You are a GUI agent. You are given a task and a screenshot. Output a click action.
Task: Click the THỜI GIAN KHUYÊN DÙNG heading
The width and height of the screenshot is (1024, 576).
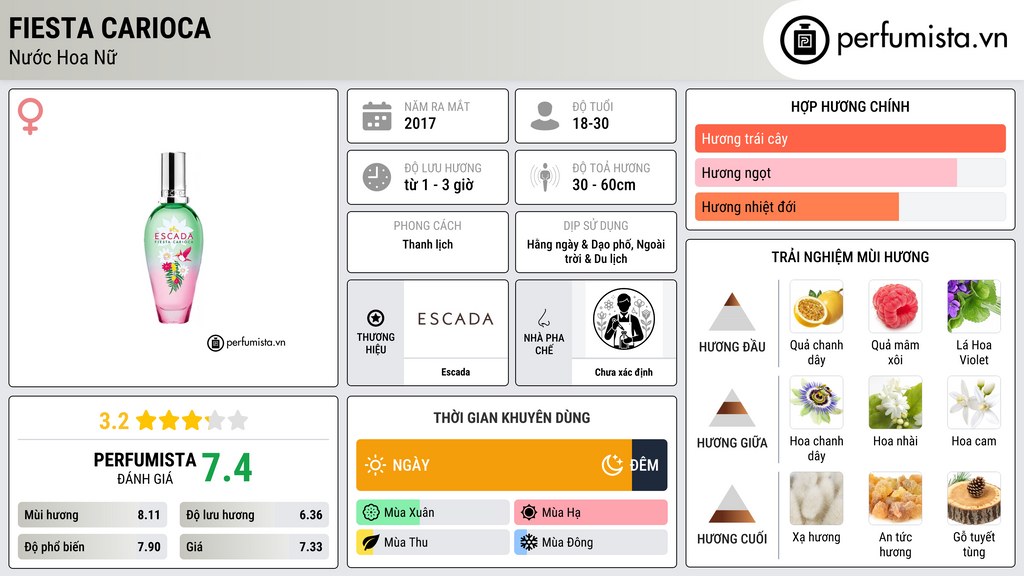pos(512,418)
